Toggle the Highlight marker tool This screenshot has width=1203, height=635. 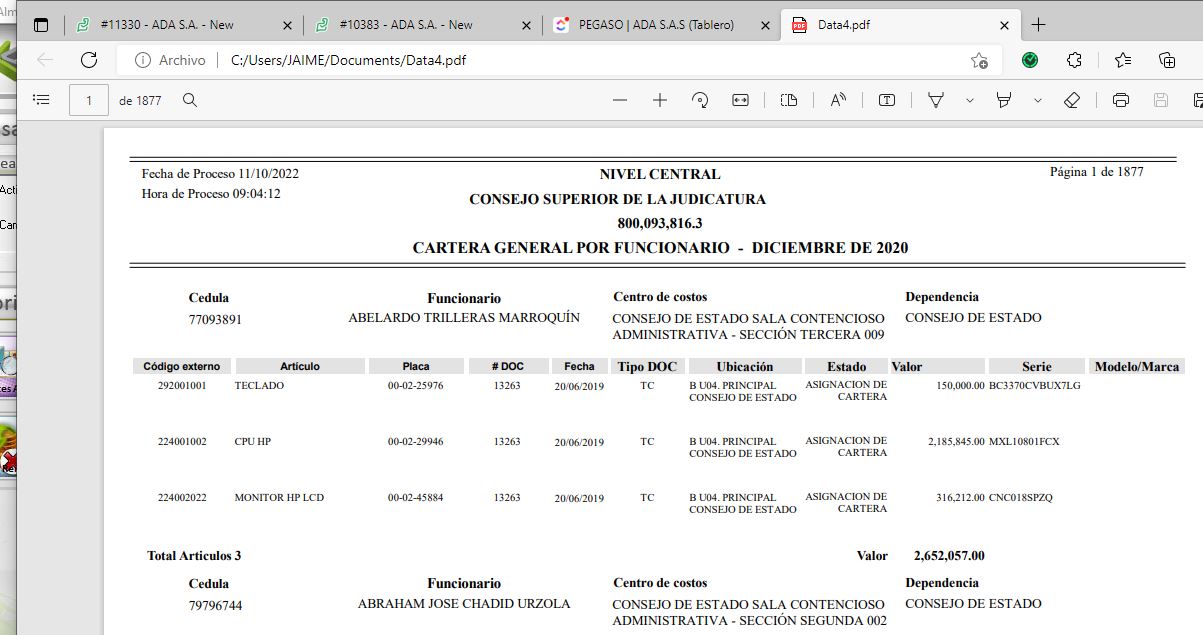(x=1004, y=100)
